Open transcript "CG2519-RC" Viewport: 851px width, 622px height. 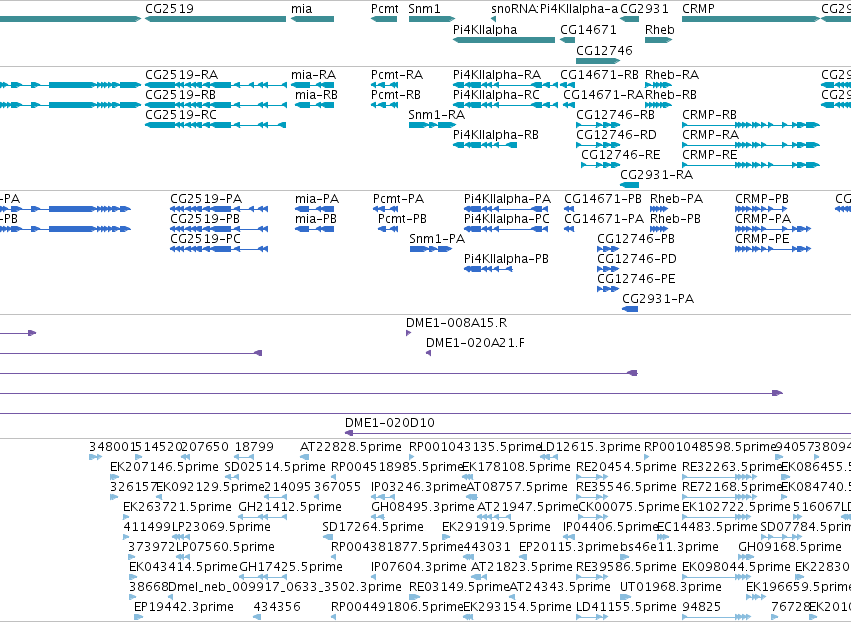(x=181, y=115)
